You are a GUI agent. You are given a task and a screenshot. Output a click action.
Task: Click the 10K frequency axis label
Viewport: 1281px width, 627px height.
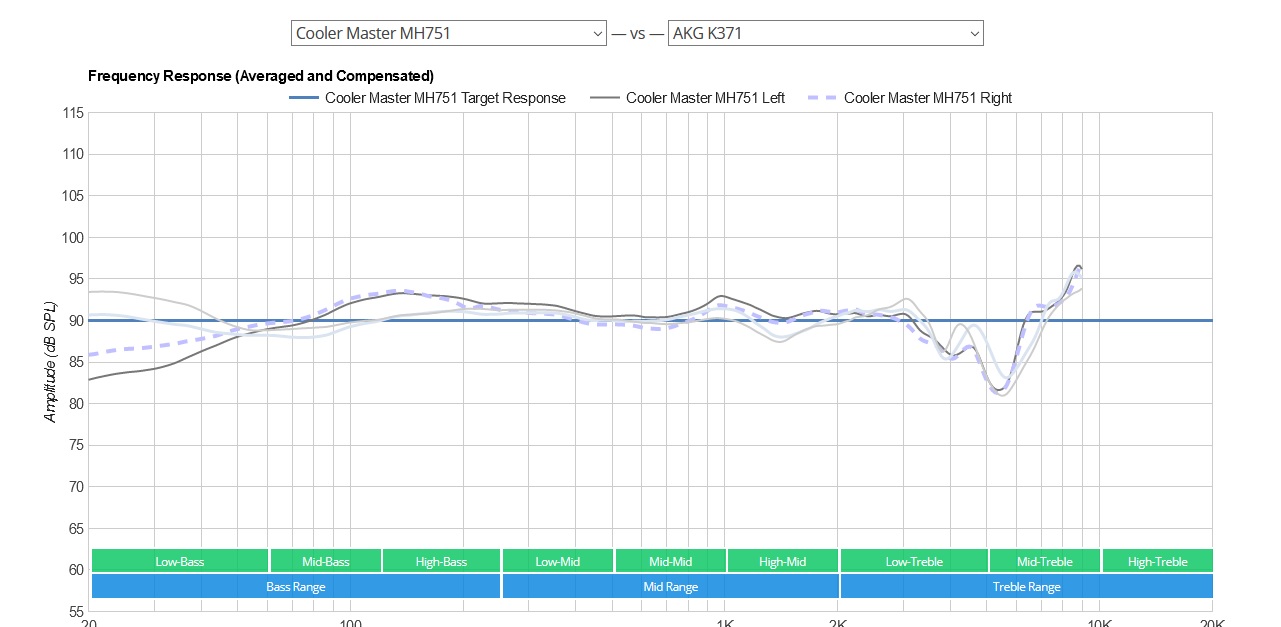pos(1100,621)
